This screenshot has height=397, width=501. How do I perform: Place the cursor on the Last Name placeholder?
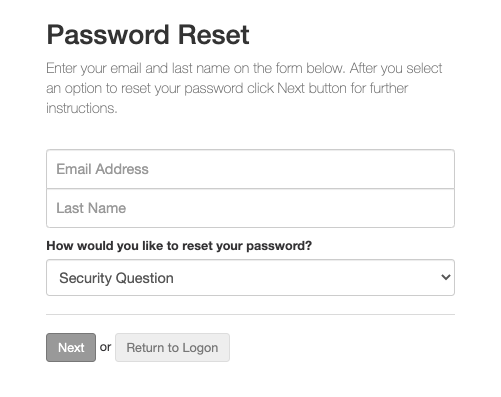(x=91, y=208)
